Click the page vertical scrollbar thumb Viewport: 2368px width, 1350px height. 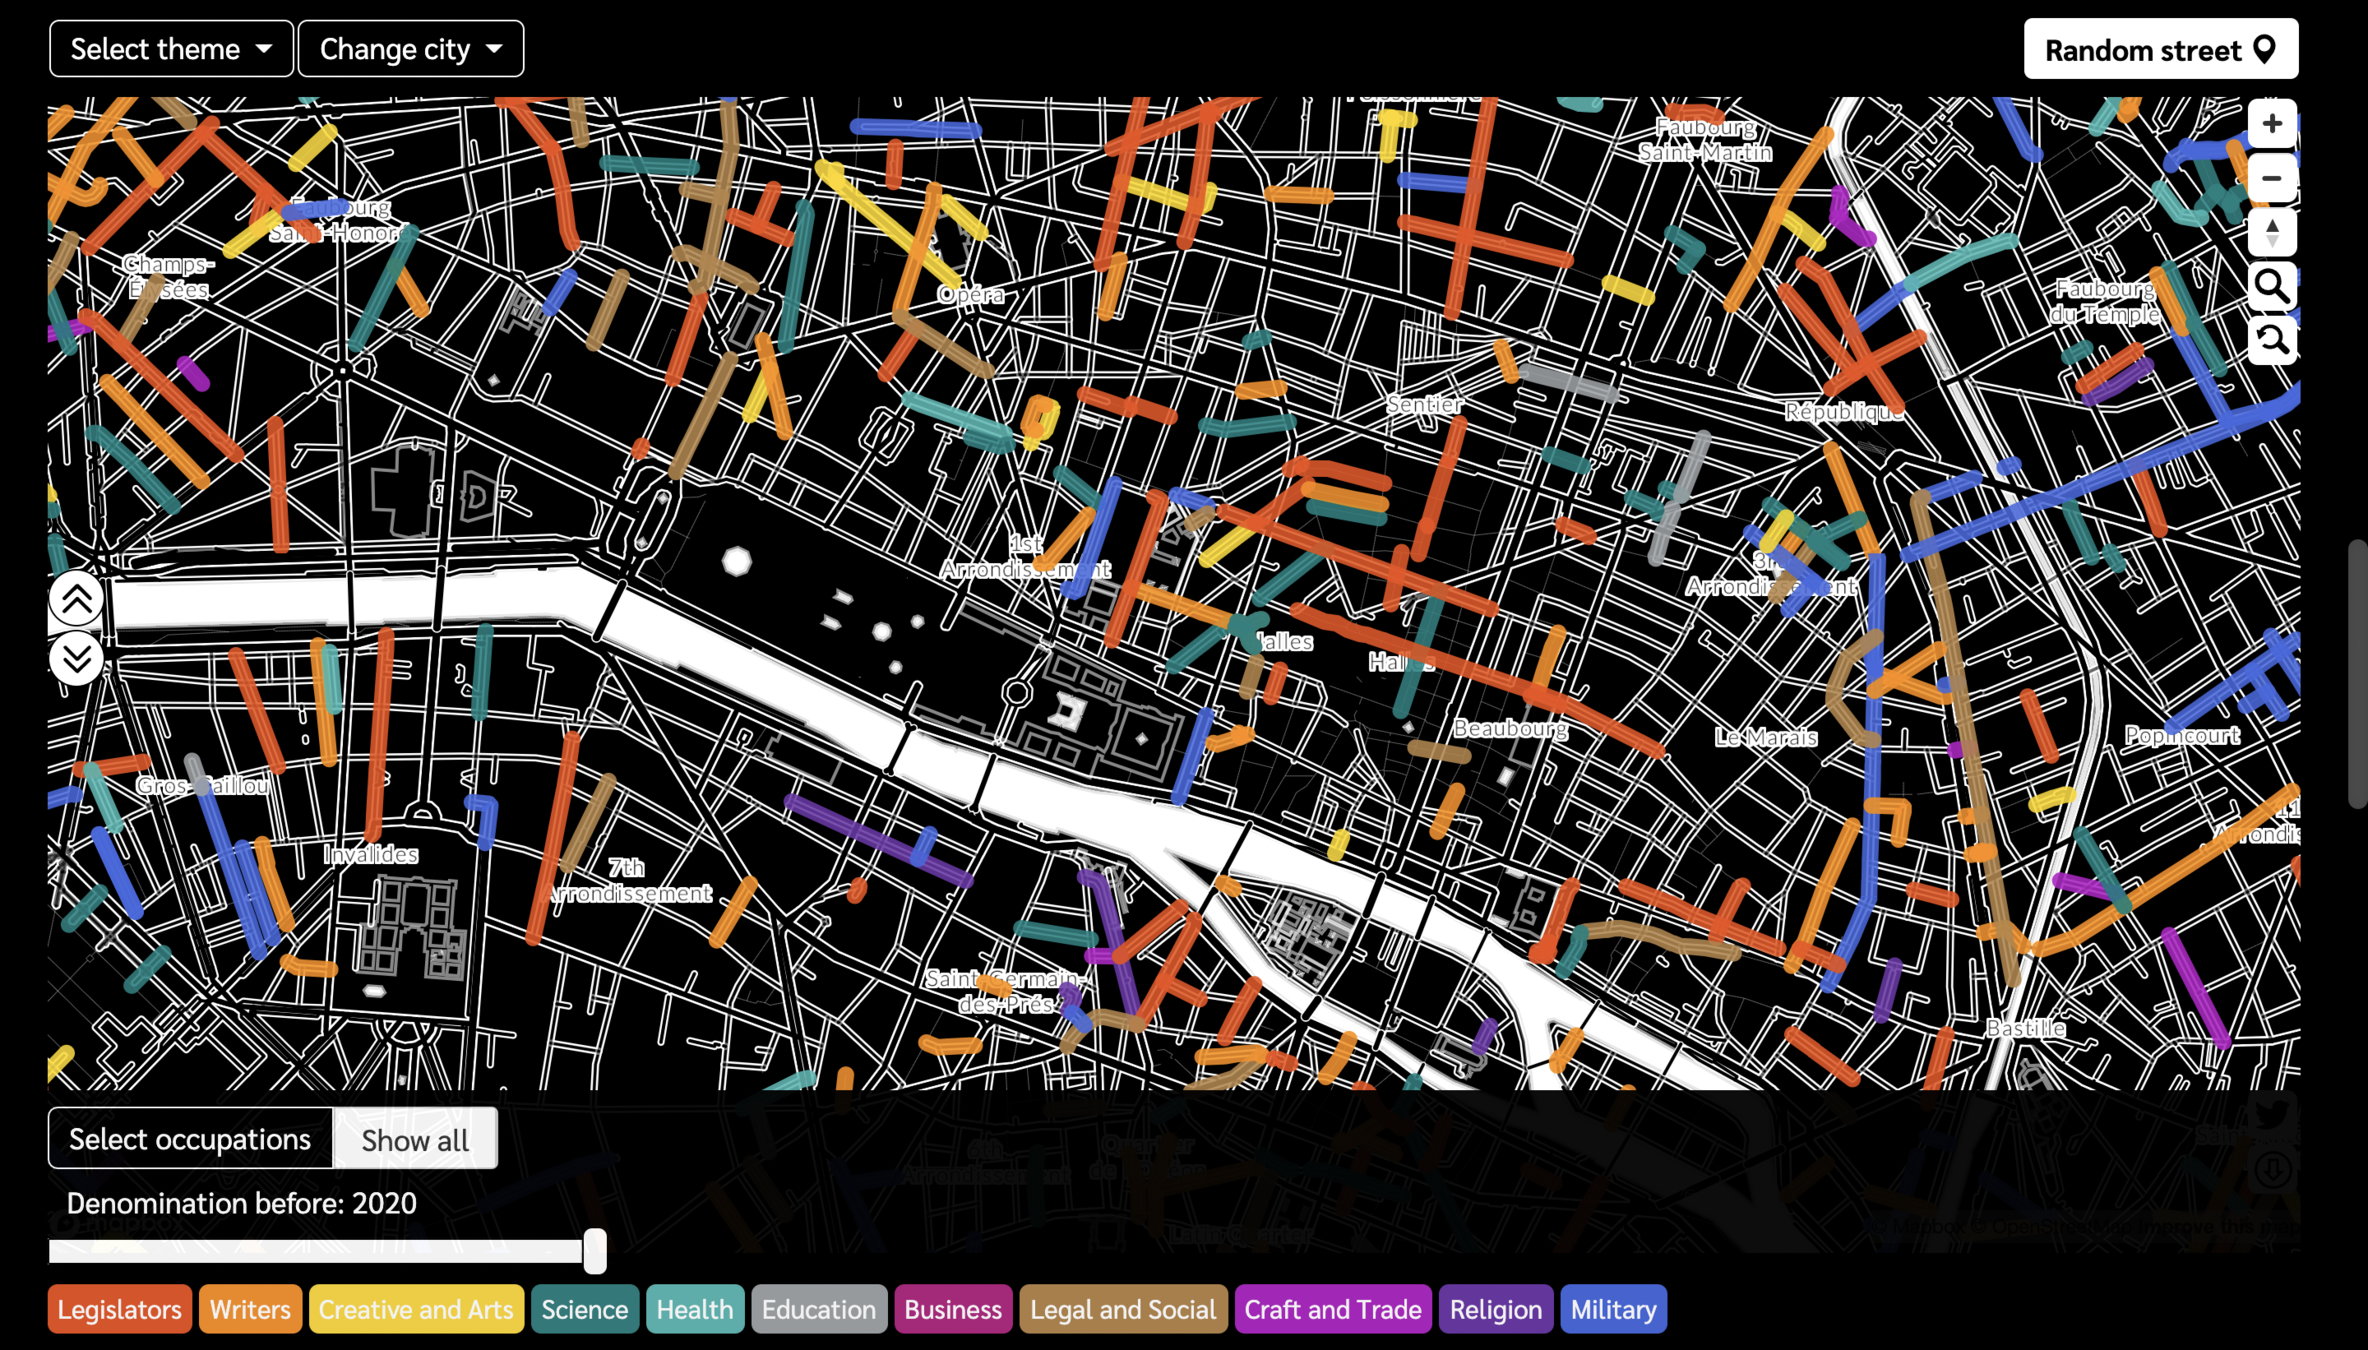[x=2357, y=673]
